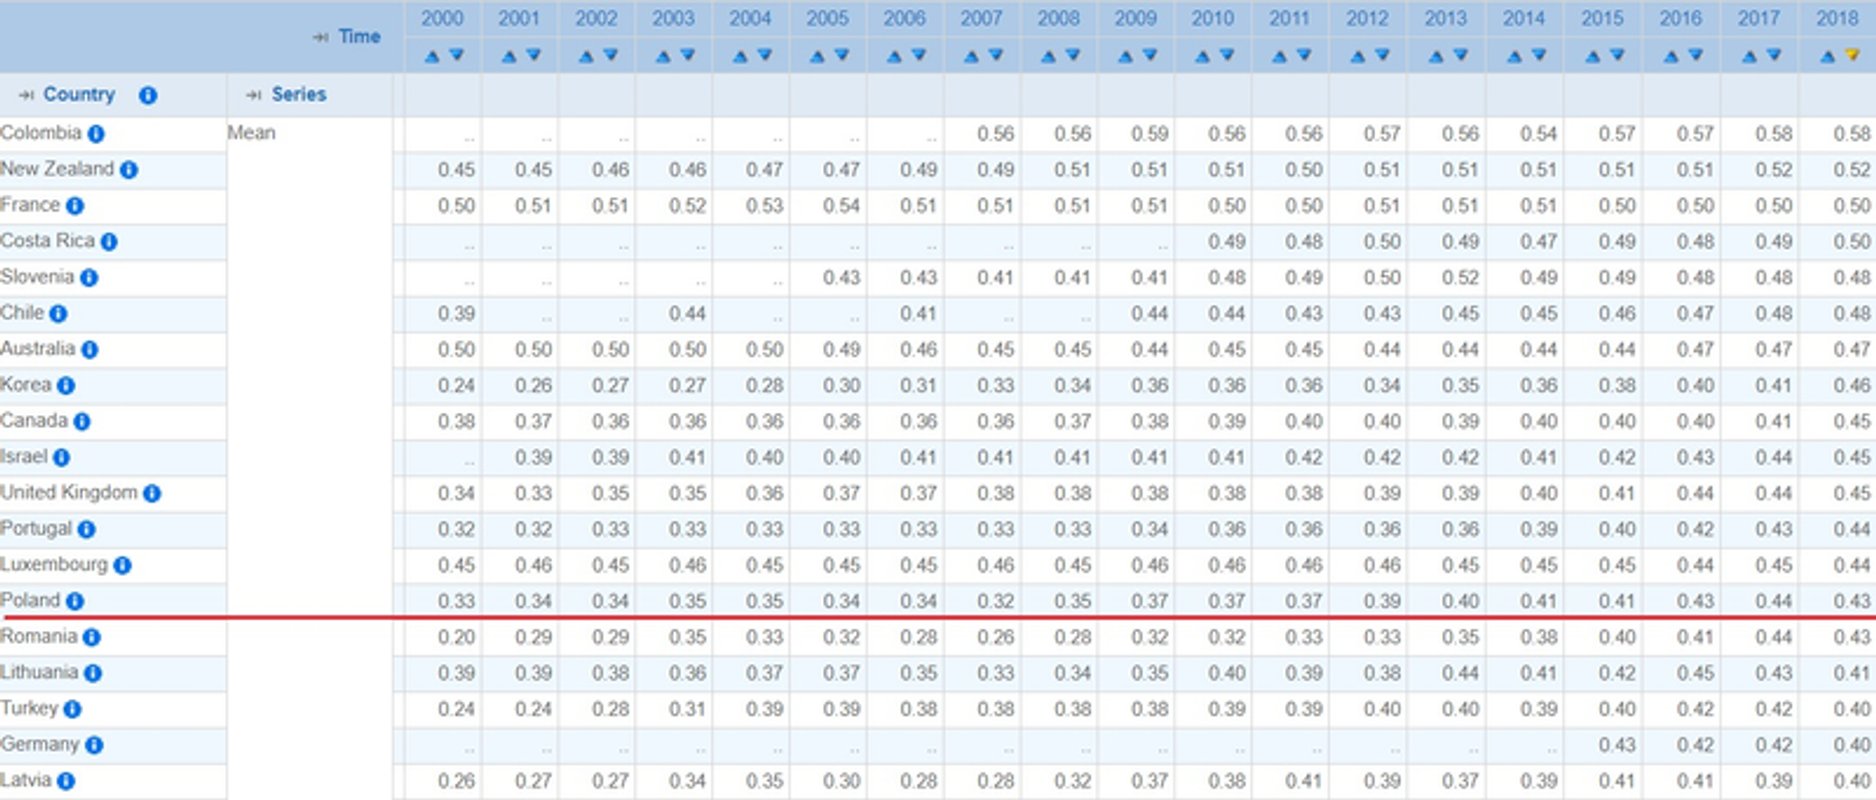Click the yellow descending arrow under 2018

click(1852, 56)
